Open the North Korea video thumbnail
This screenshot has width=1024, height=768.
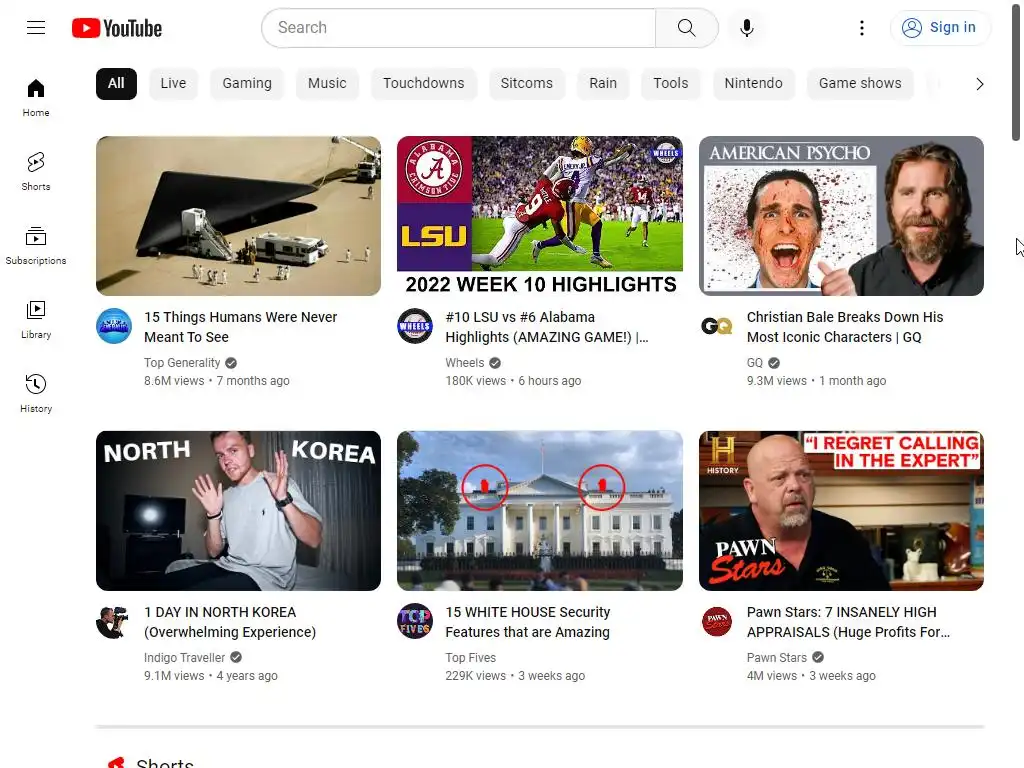tap(238, 511)
